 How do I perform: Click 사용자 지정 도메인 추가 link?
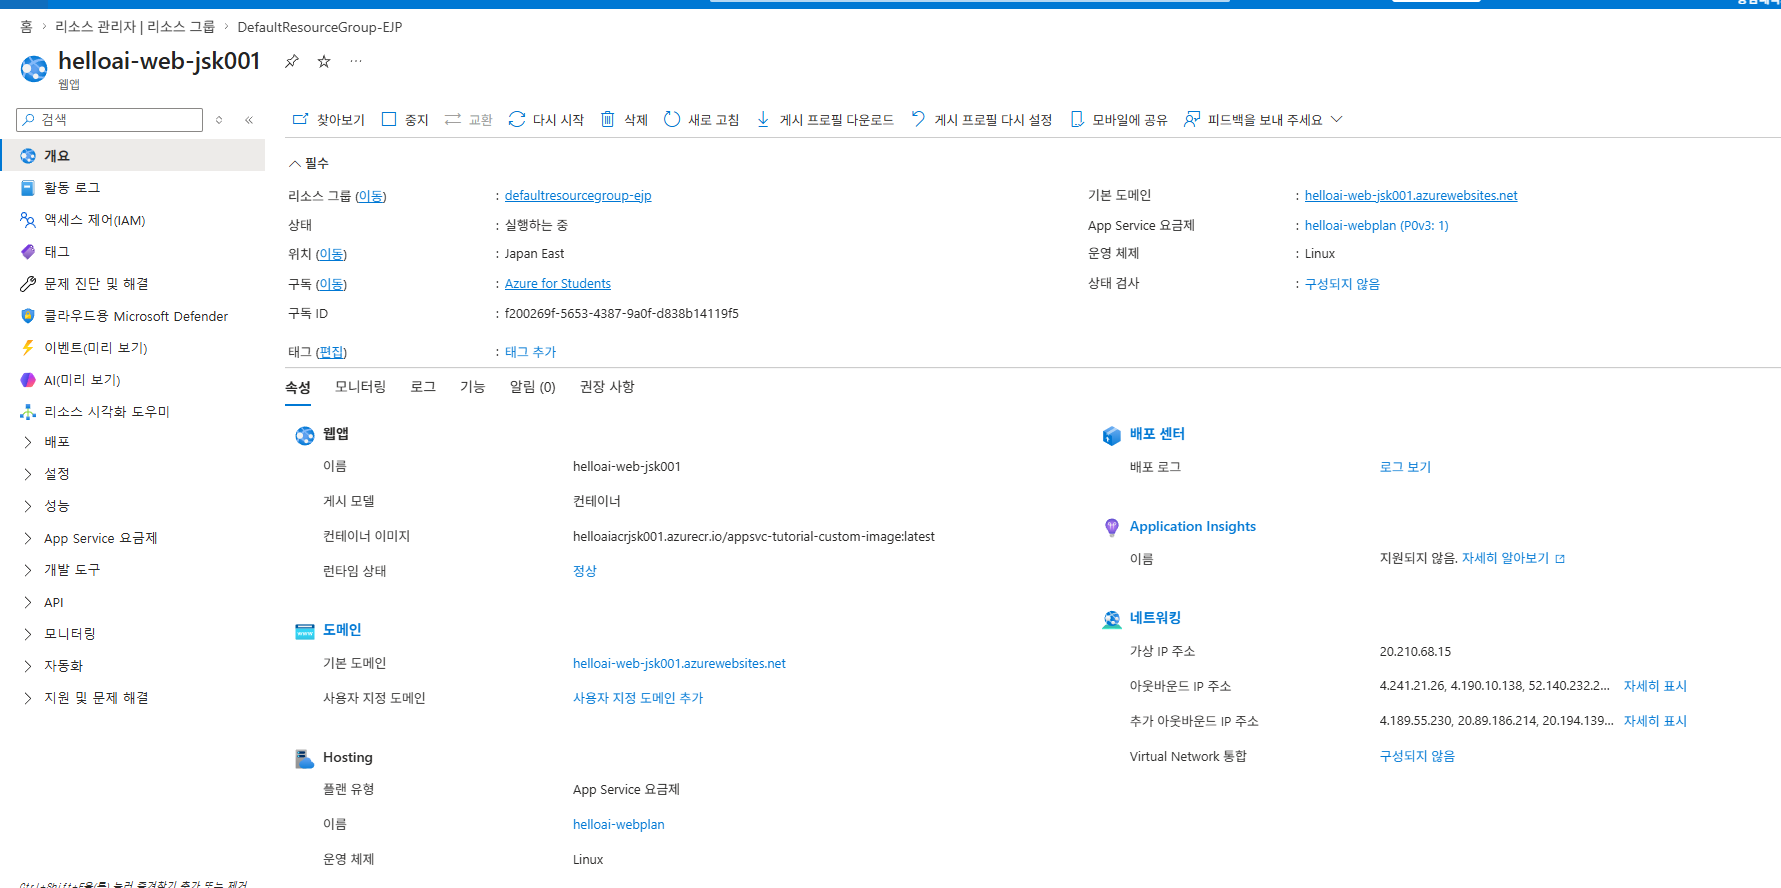coord(638,698)
